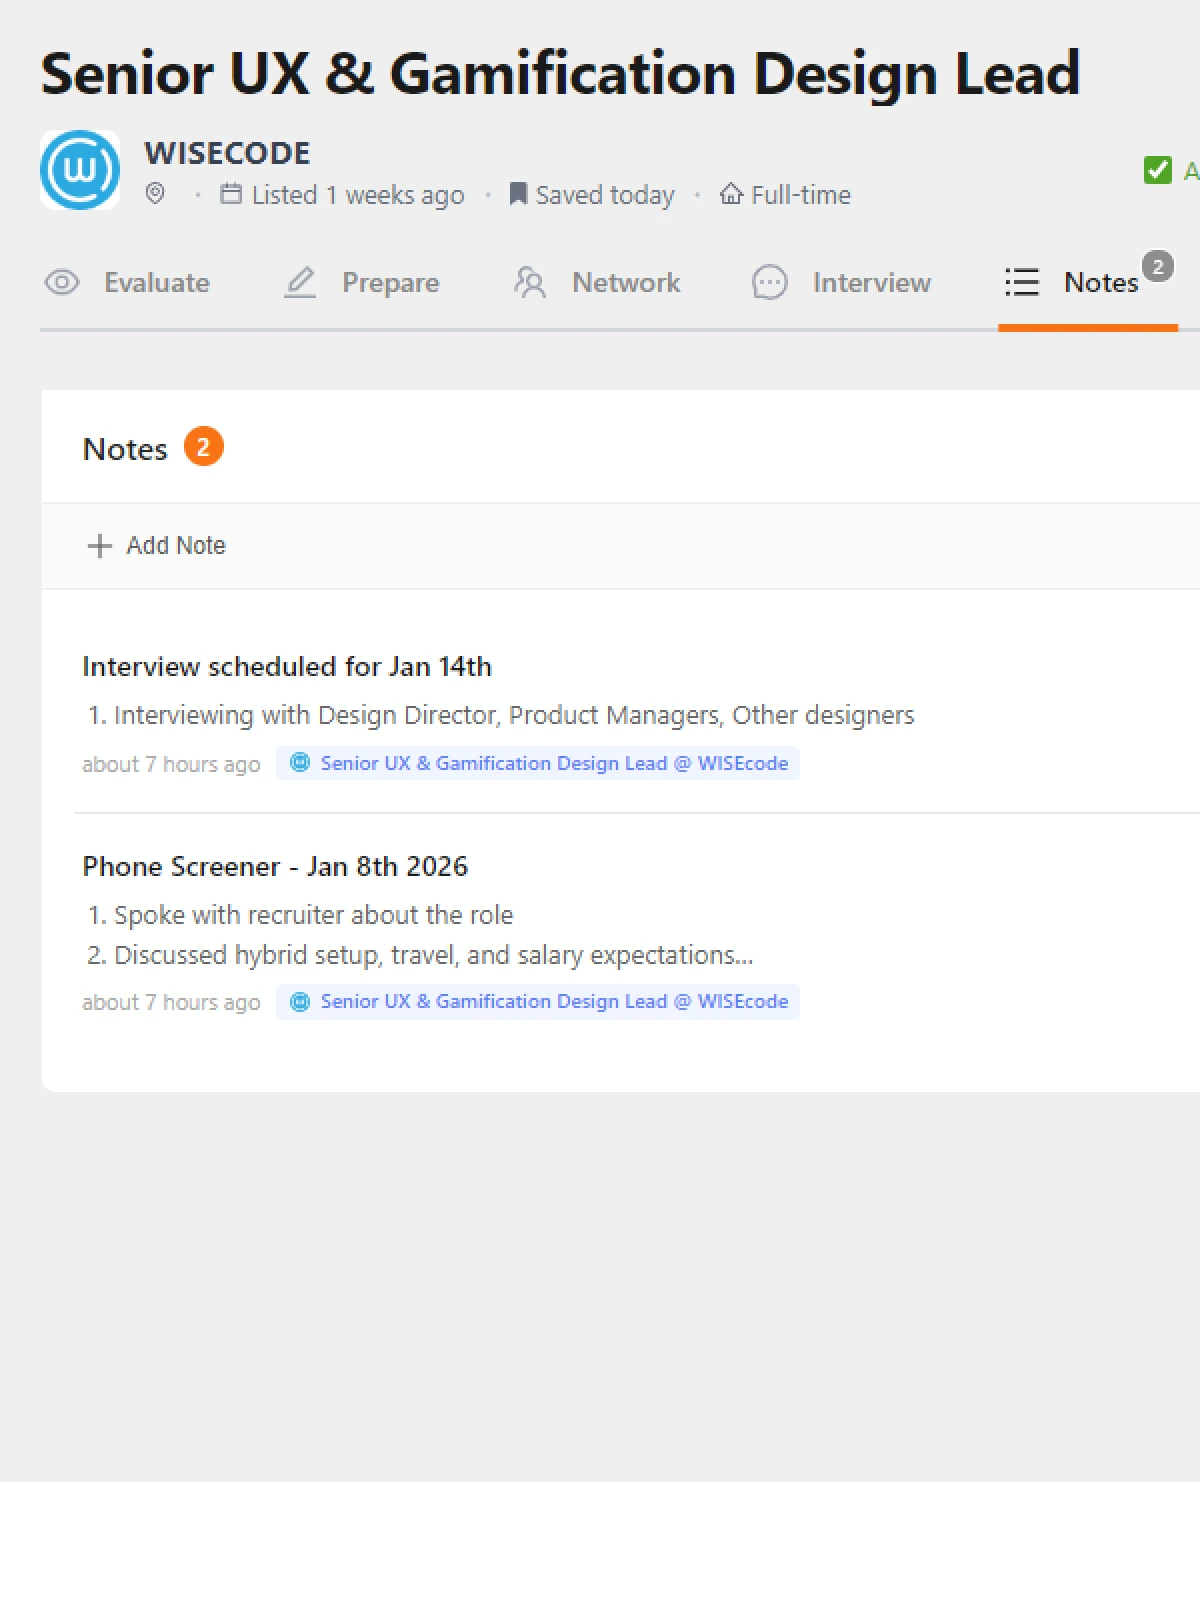
Task: Click the orange notes count badge
Action: point(204,447)
